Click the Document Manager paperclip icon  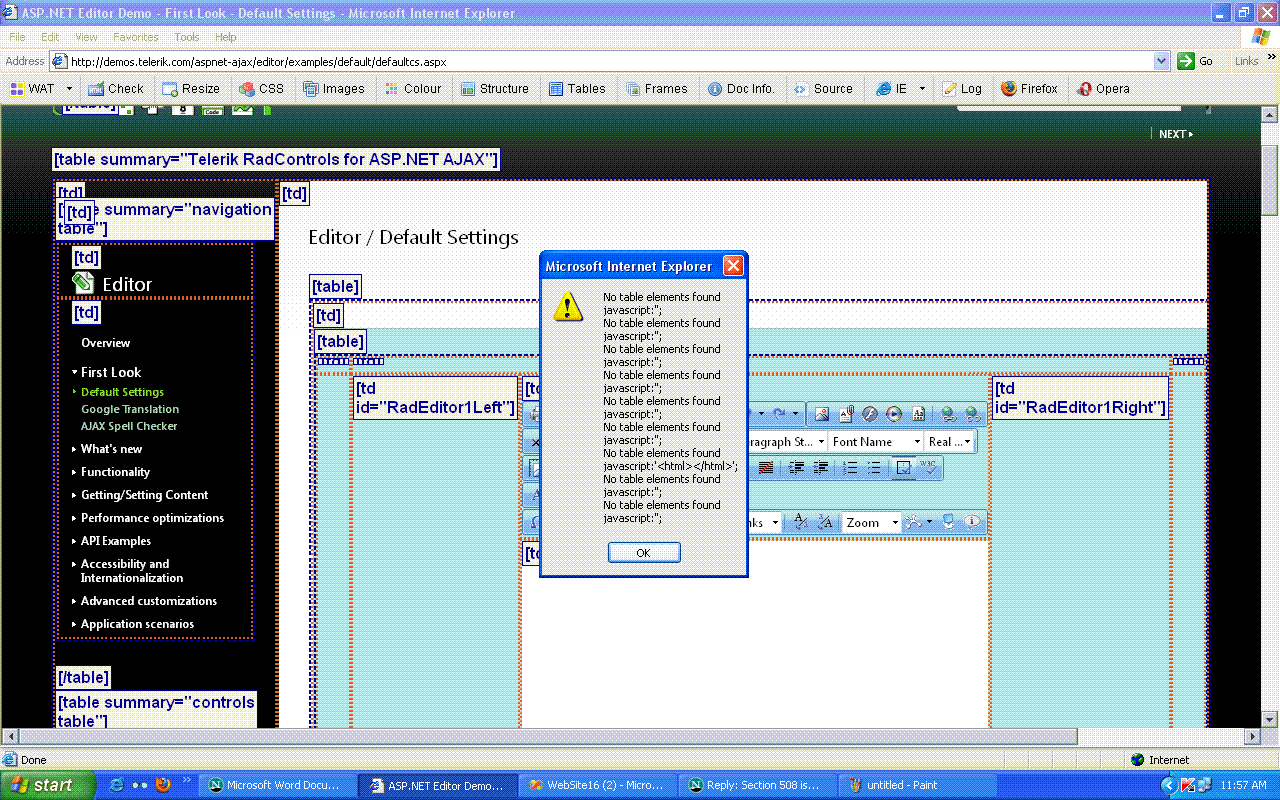pos(846,414)
